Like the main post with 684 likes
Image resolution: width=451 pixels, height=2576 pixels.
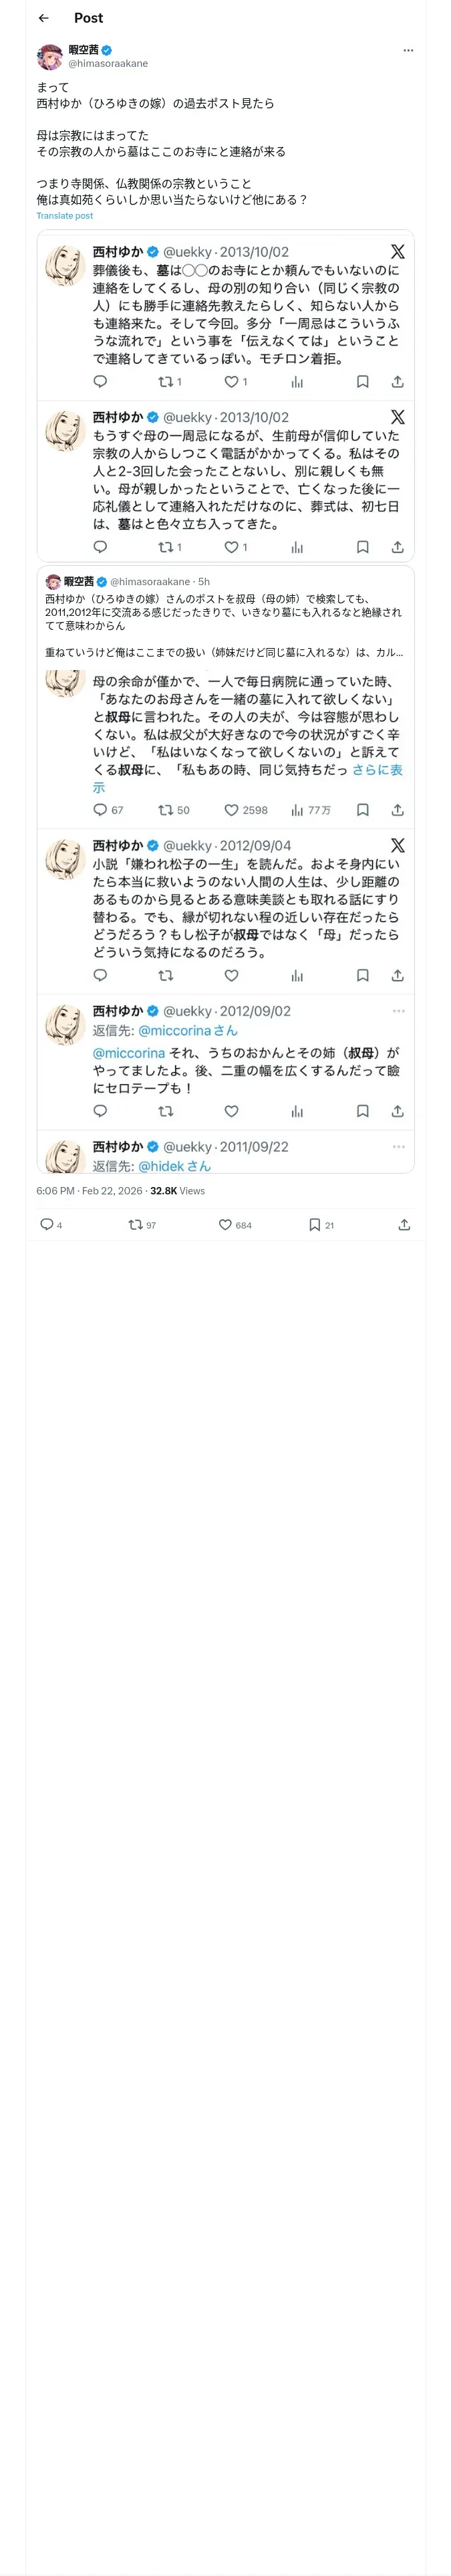coord(225,1224)
